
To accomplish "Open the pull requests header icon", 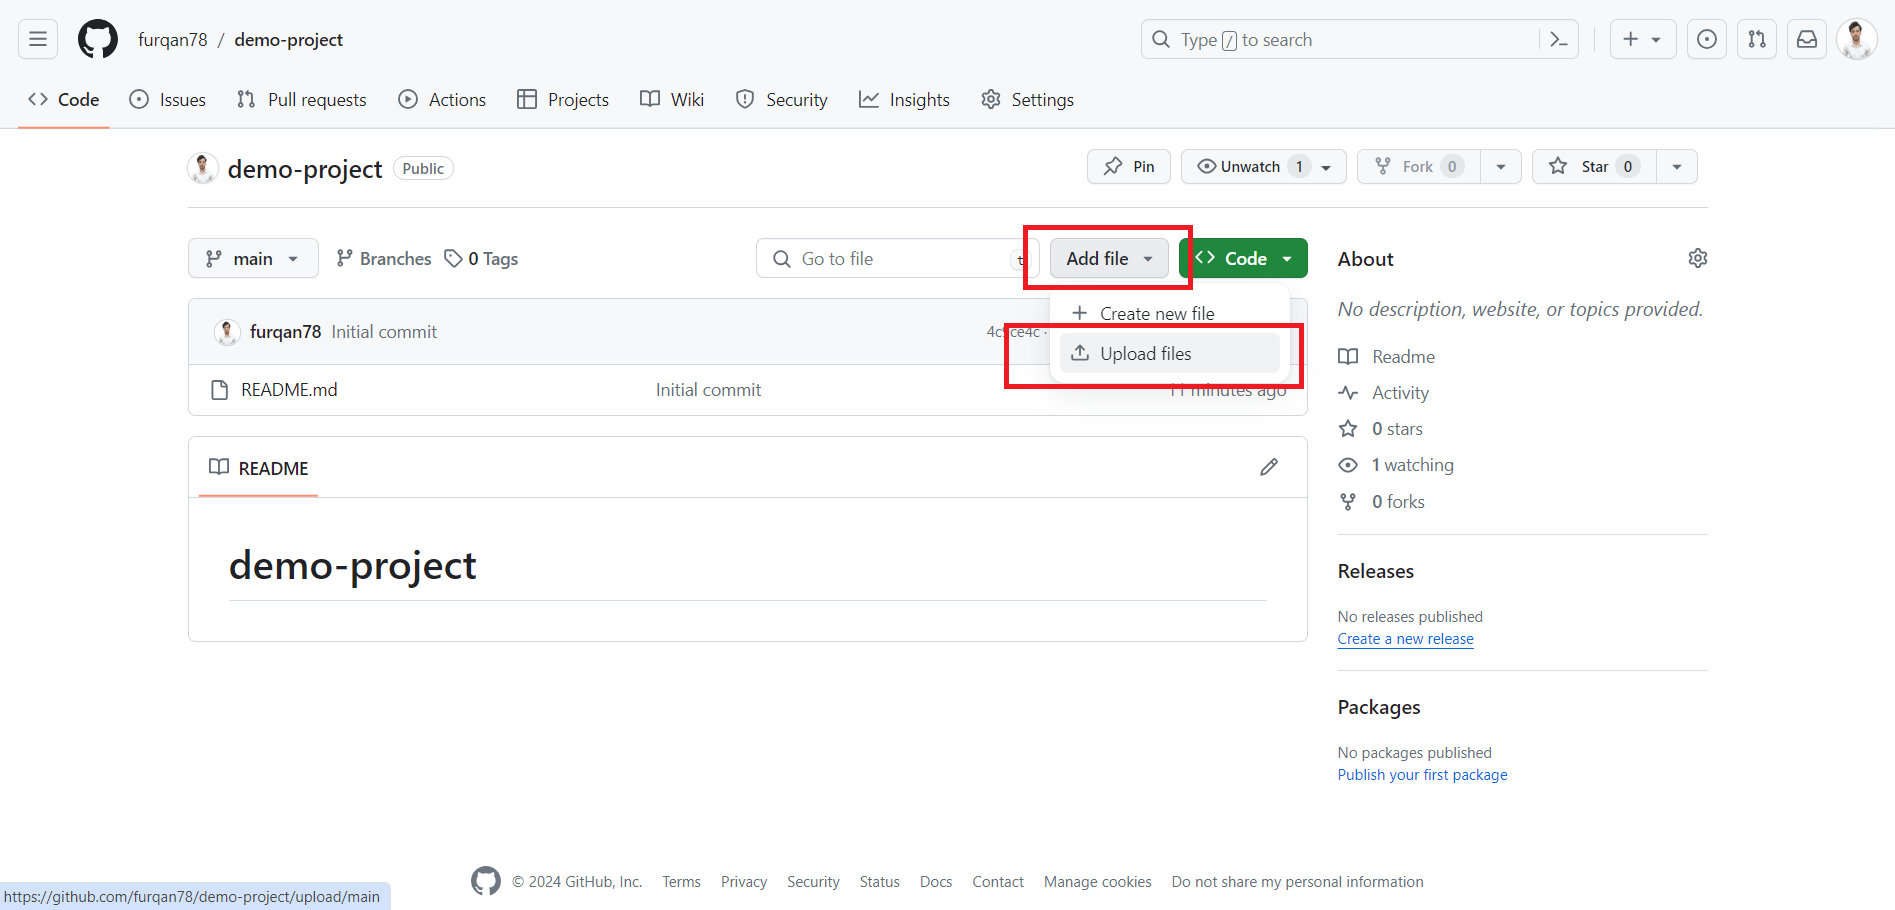I will 1756,39.
